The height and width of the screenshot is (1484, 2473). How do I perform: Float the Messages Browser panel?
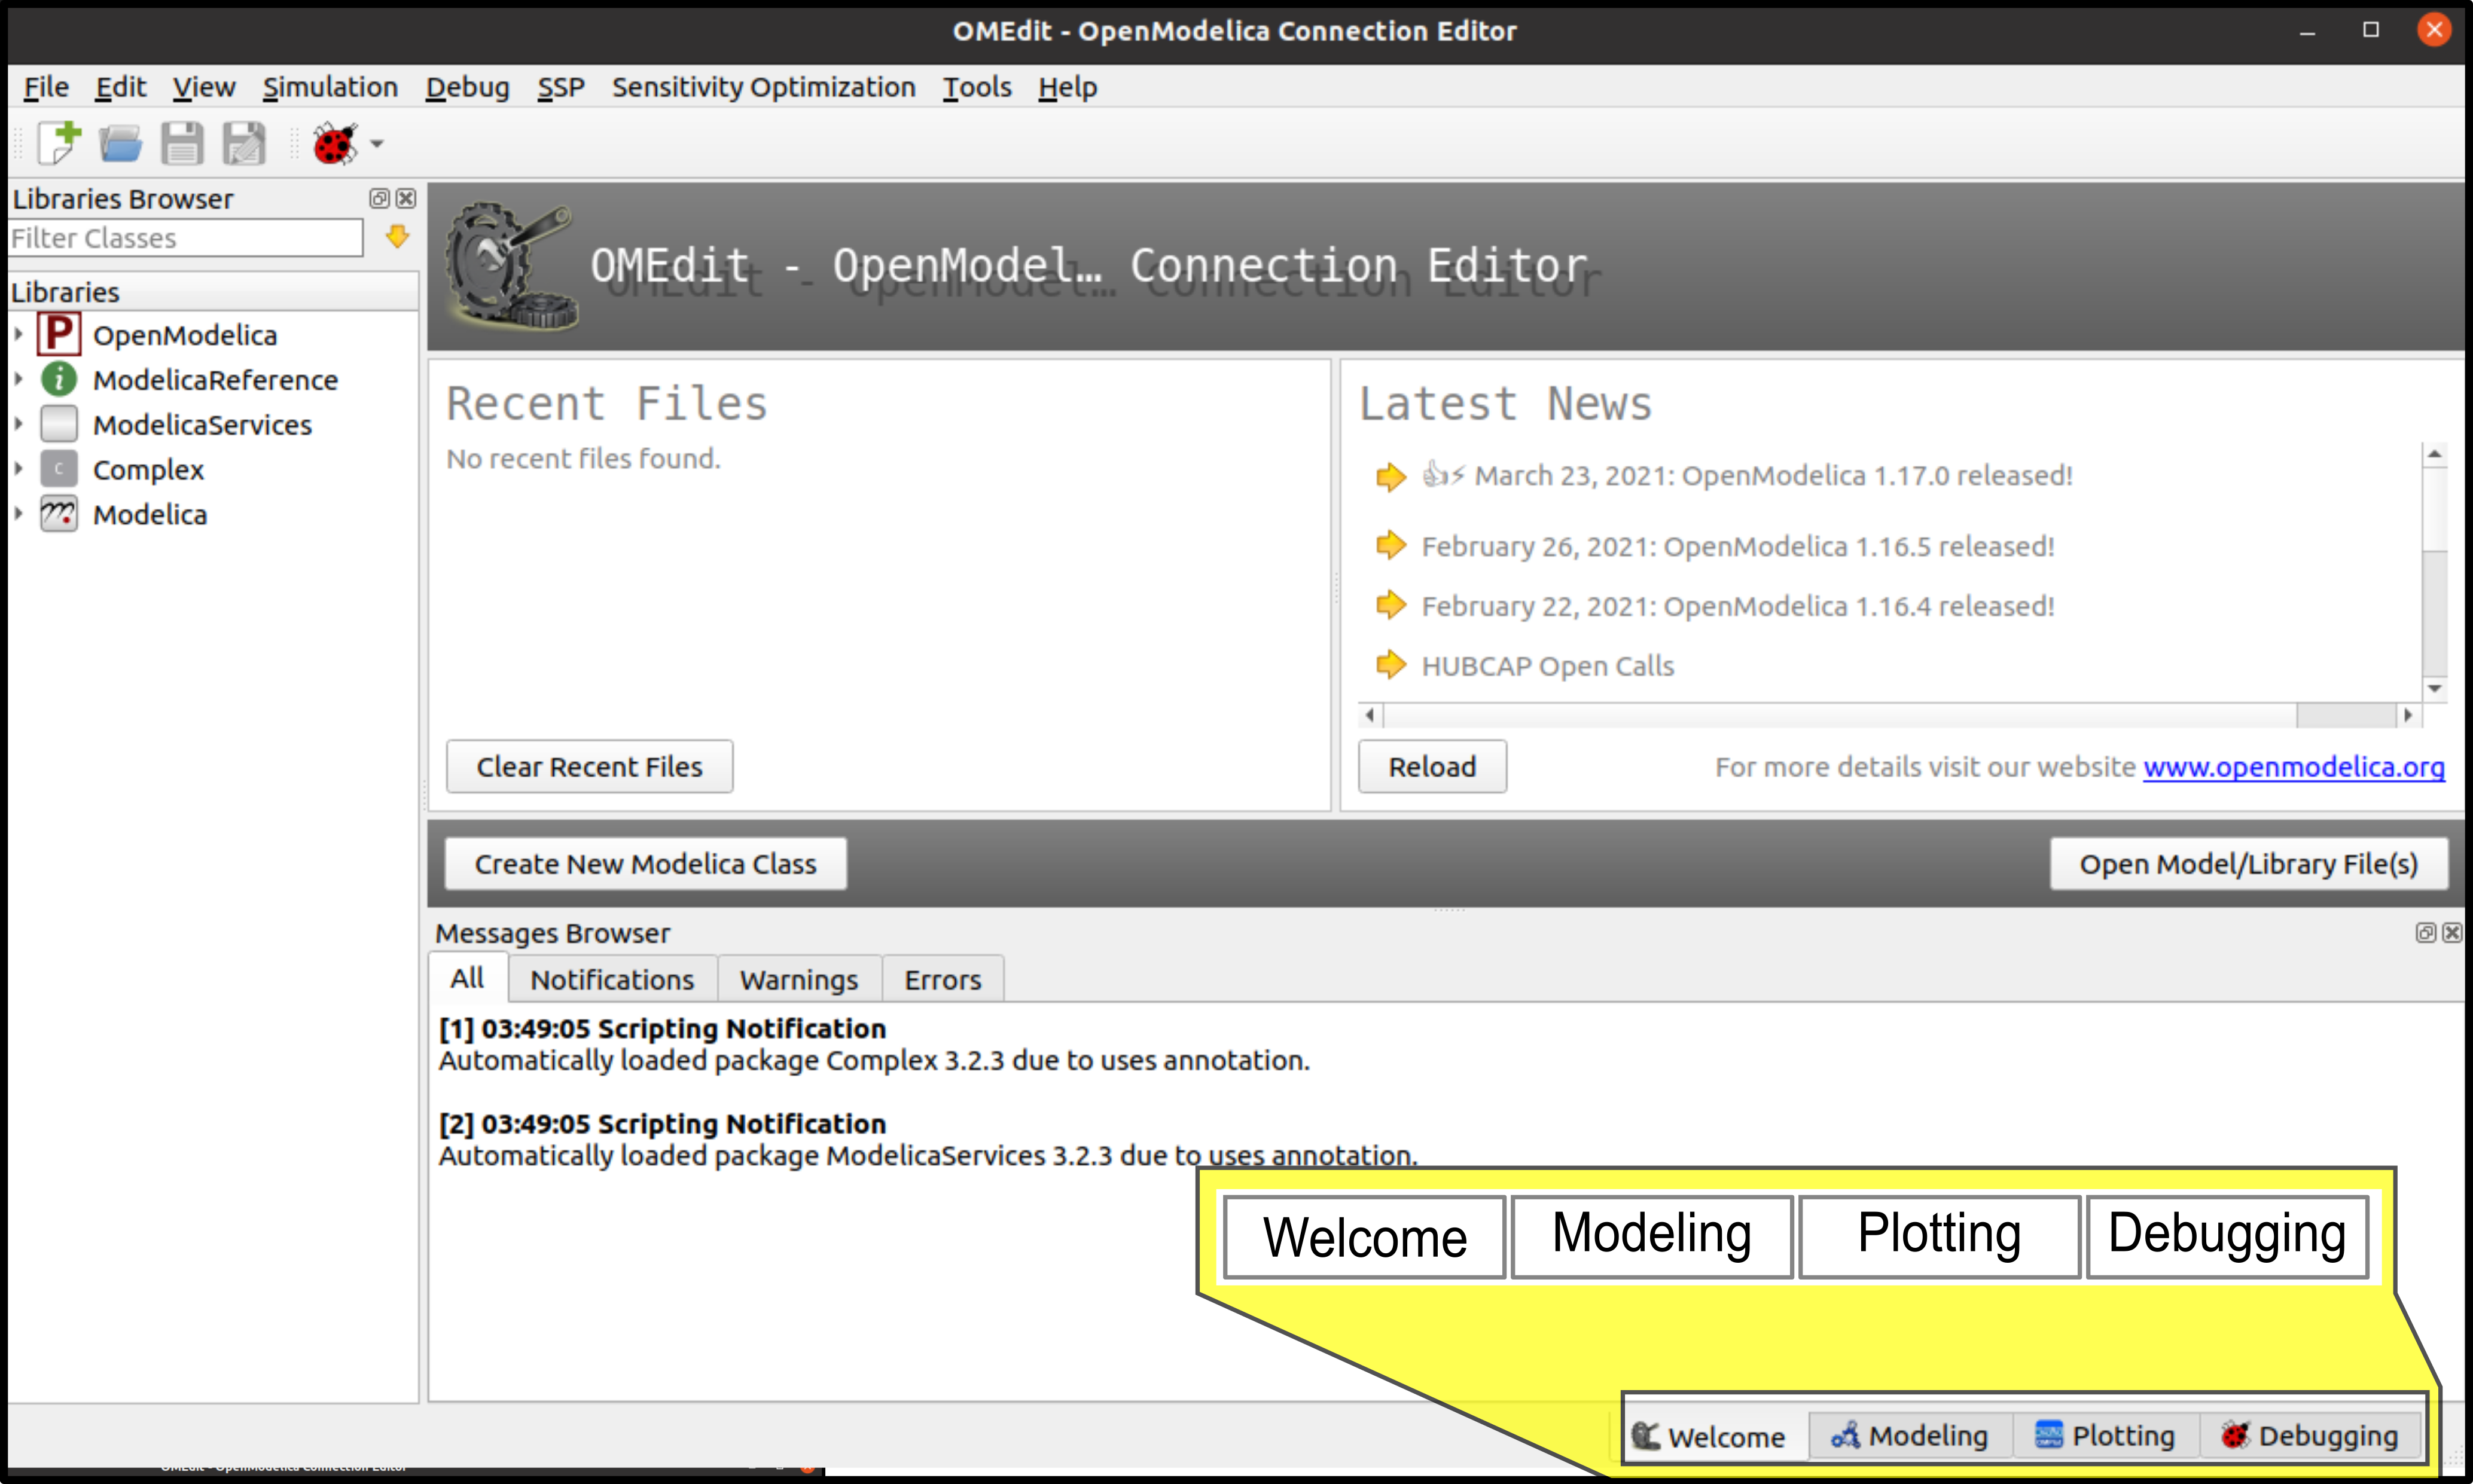click(2425, 932)
